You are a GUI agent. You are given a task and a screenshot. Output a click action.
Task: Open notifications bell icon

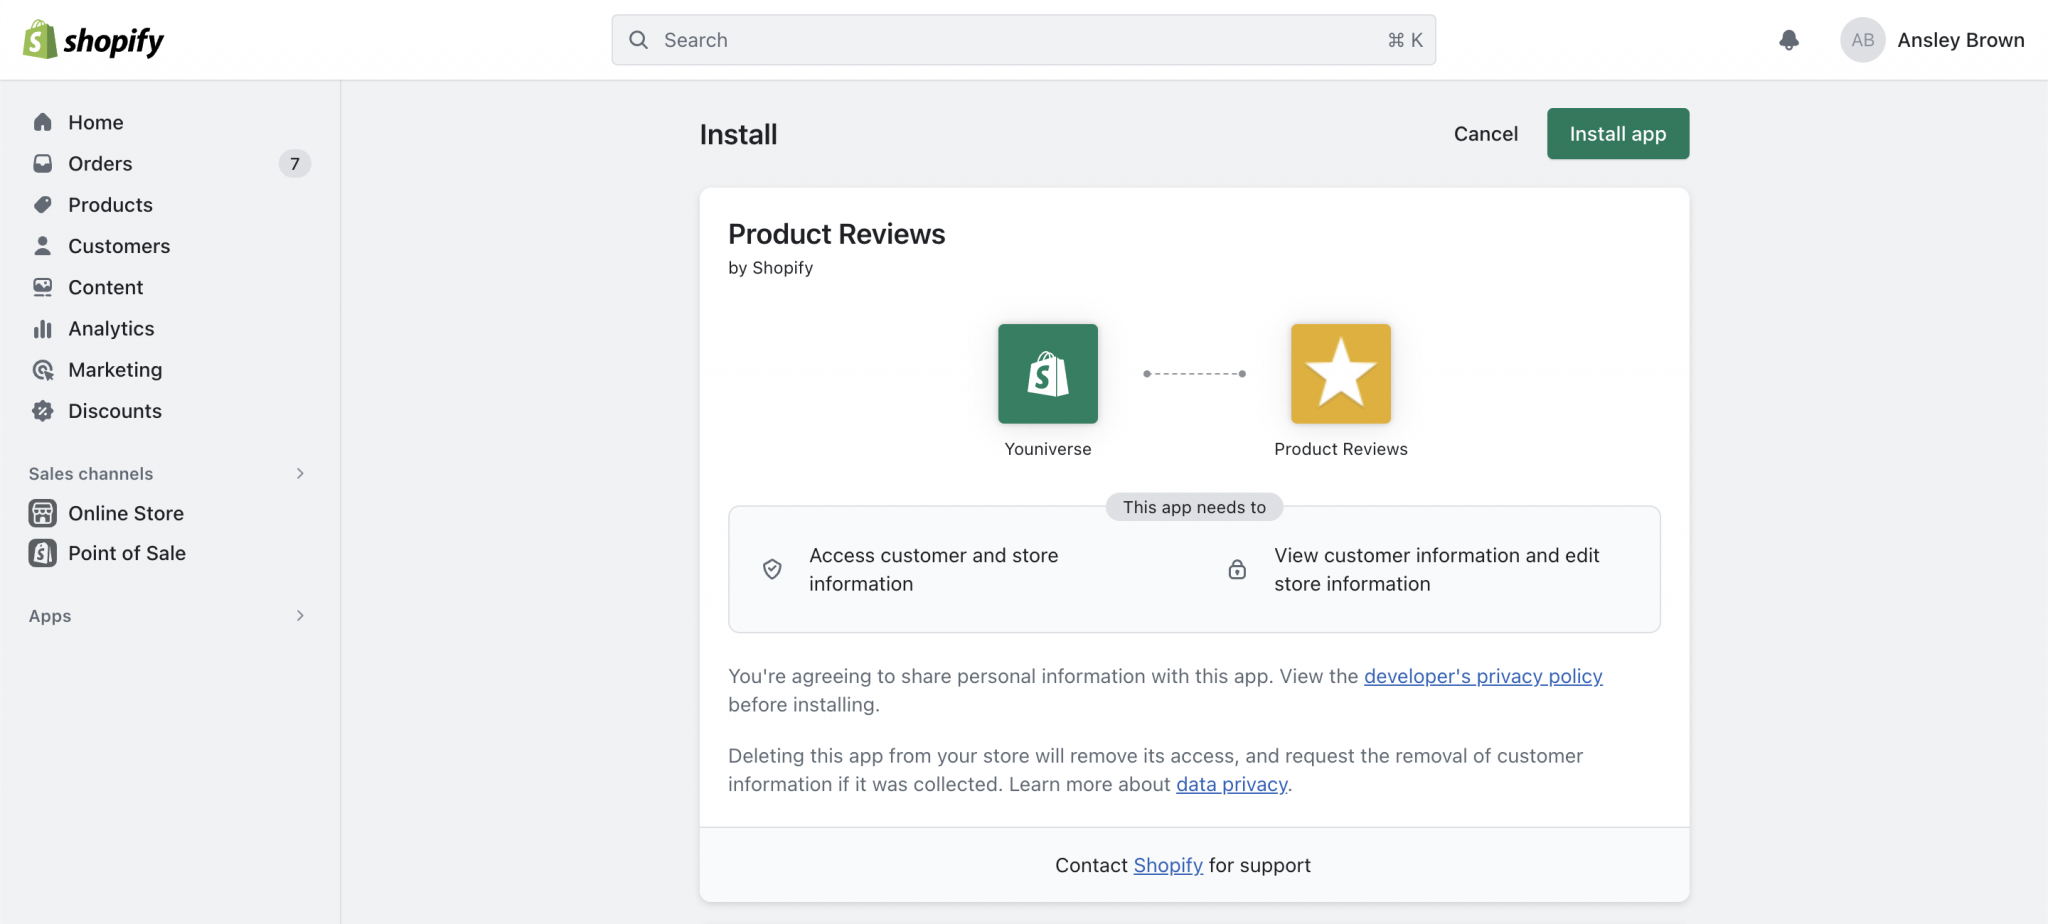point(1789,40)
